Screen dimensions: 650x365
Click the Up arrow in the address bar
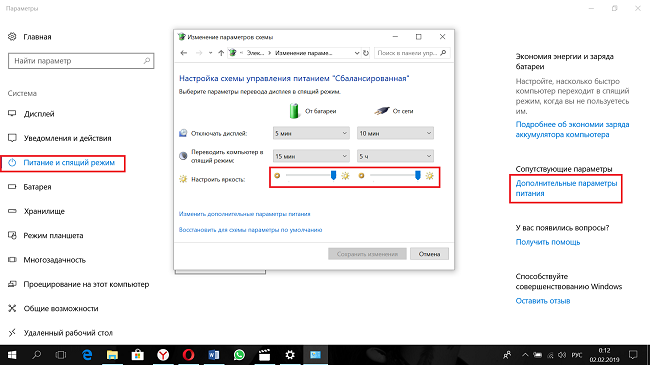(x=221, y=53)
